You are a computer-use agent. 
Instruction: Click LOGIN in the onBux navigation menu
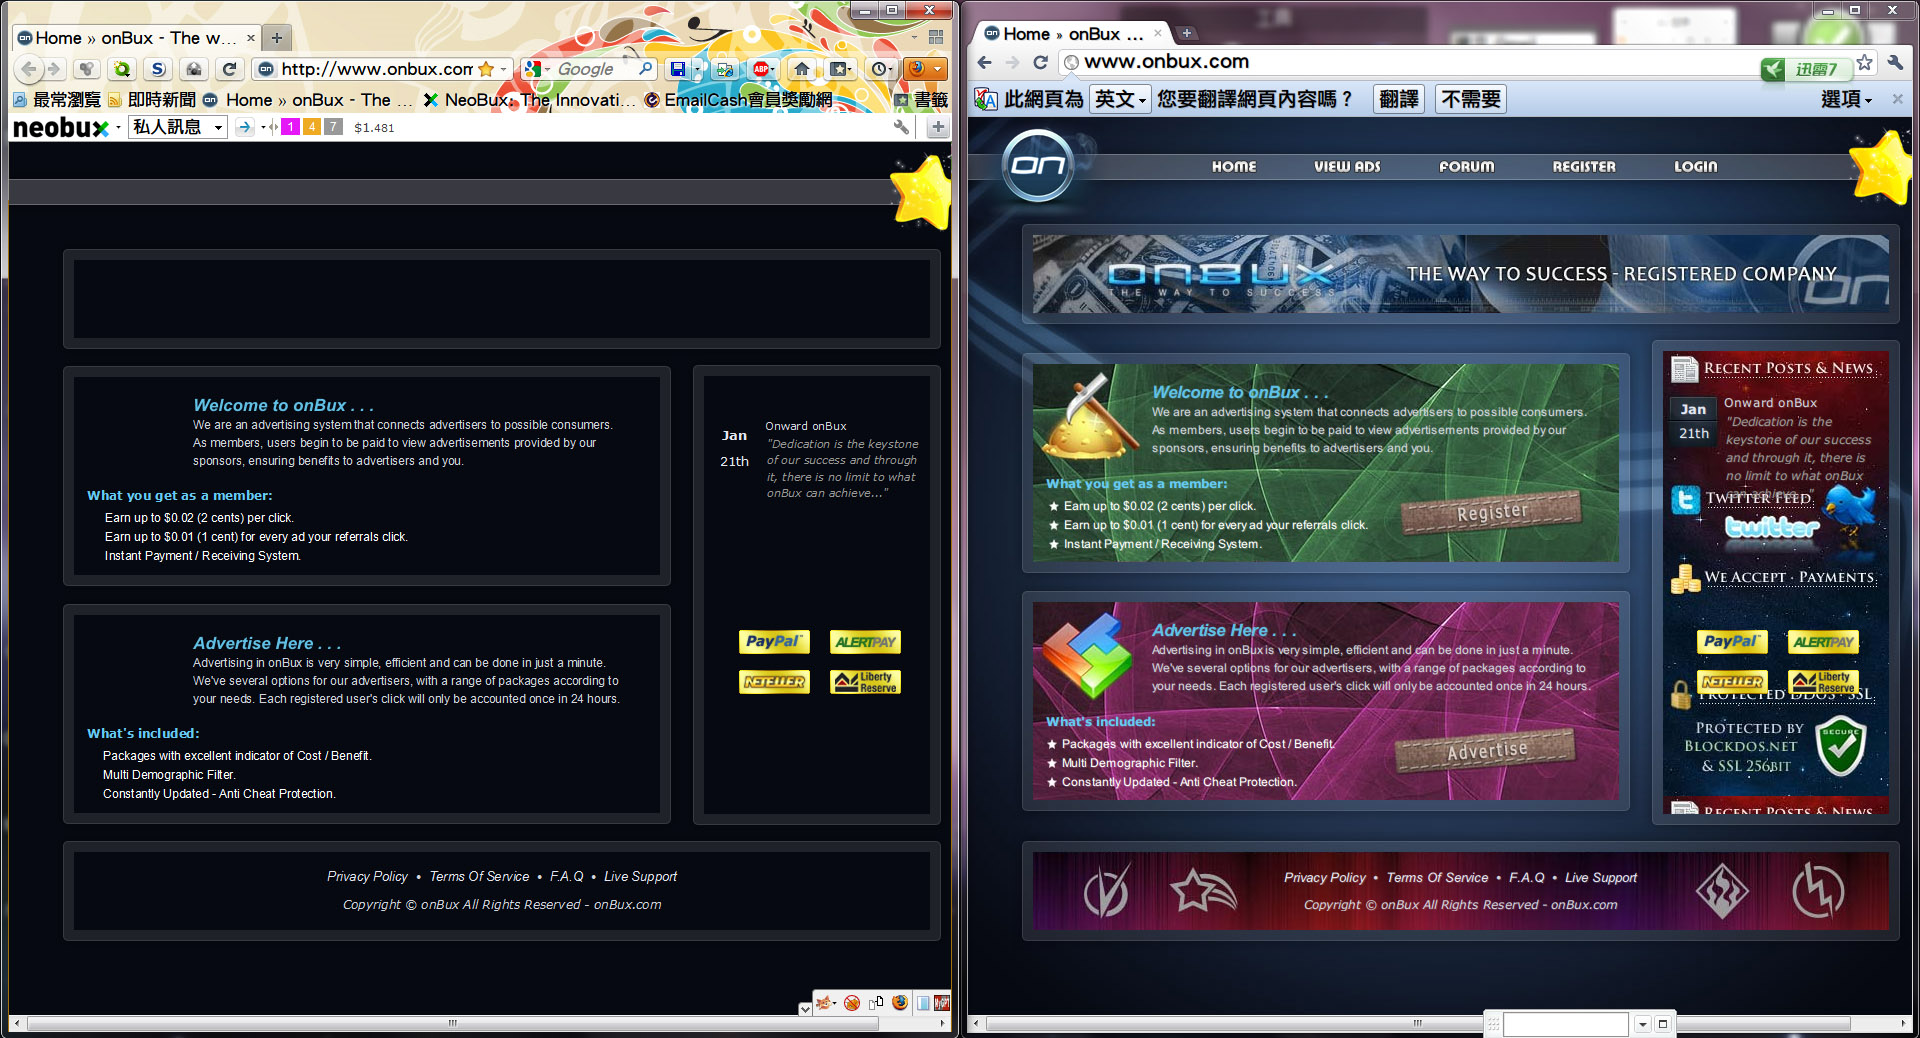coord(1696,166)
